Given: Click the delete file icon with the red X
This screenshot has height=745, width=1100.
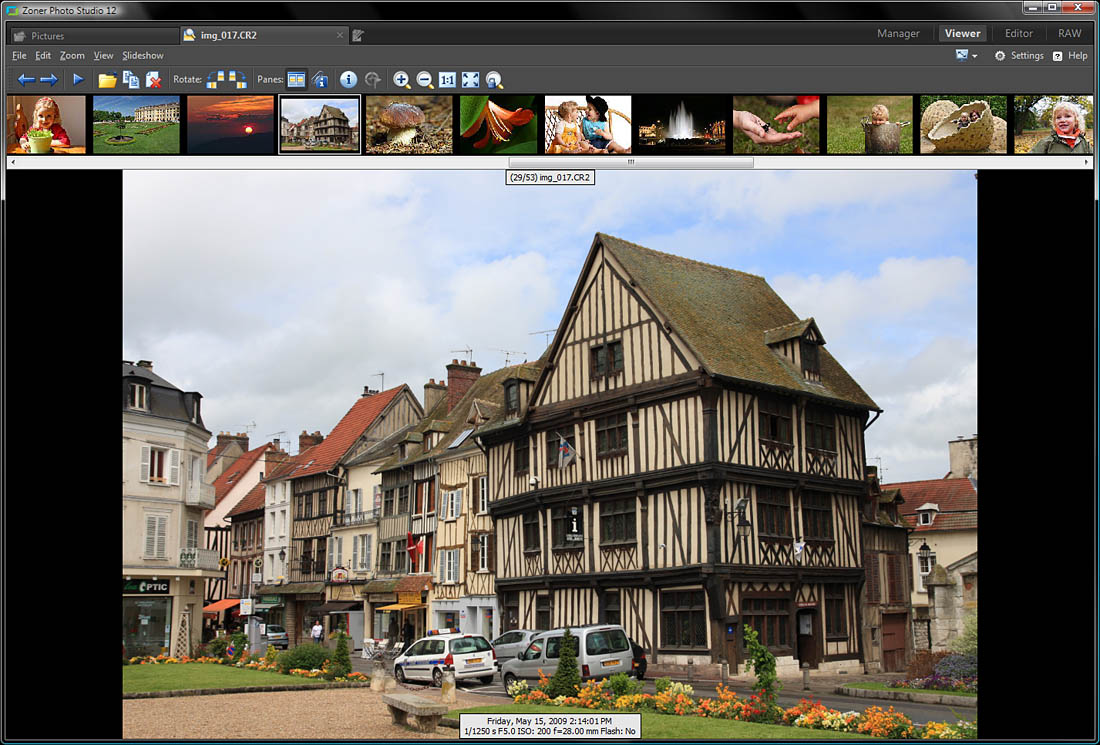Looking at the screenshot, I should coord(154,80).
